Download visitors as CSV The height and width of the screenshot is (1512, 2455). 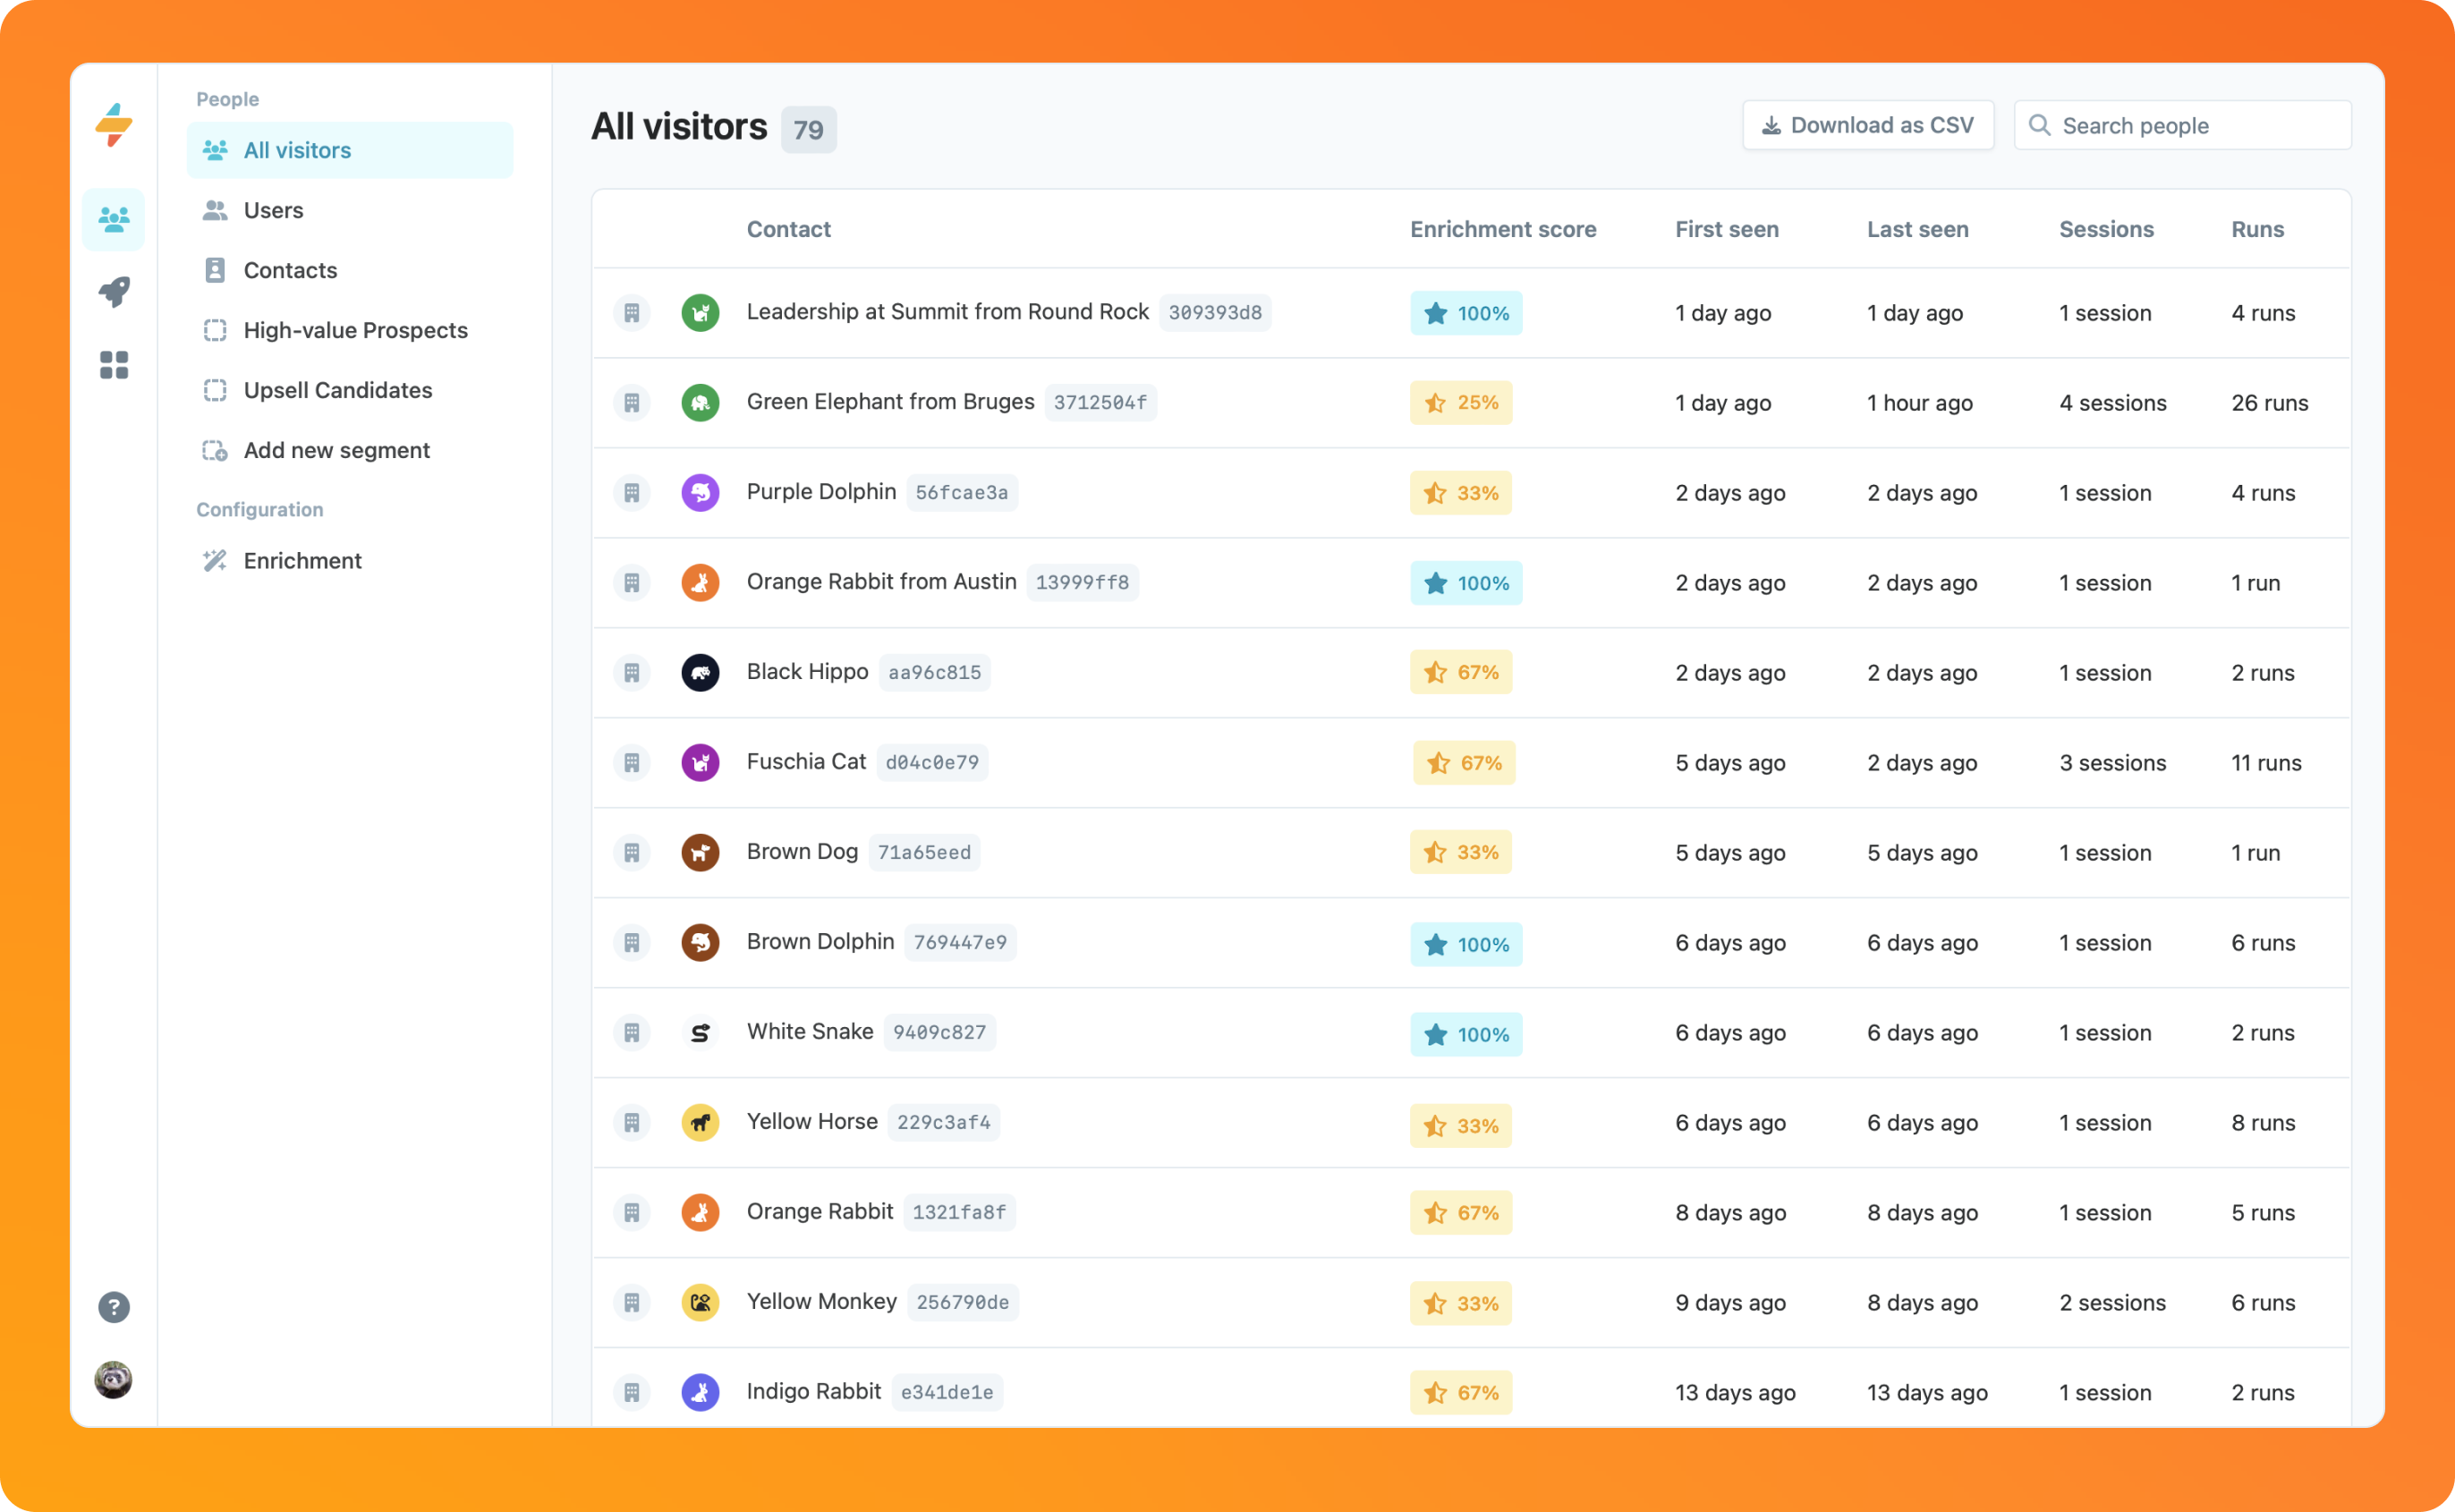[x=1867, y=126]
